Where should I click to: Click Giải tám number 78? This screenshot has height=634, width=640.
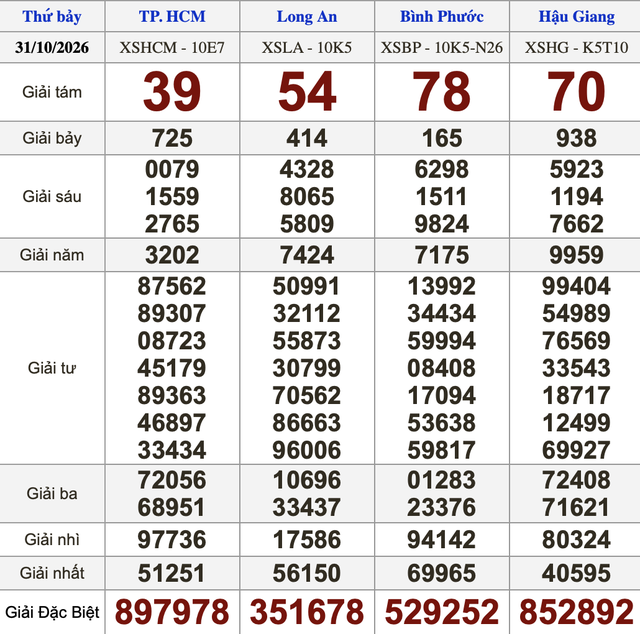coord(442,91)
